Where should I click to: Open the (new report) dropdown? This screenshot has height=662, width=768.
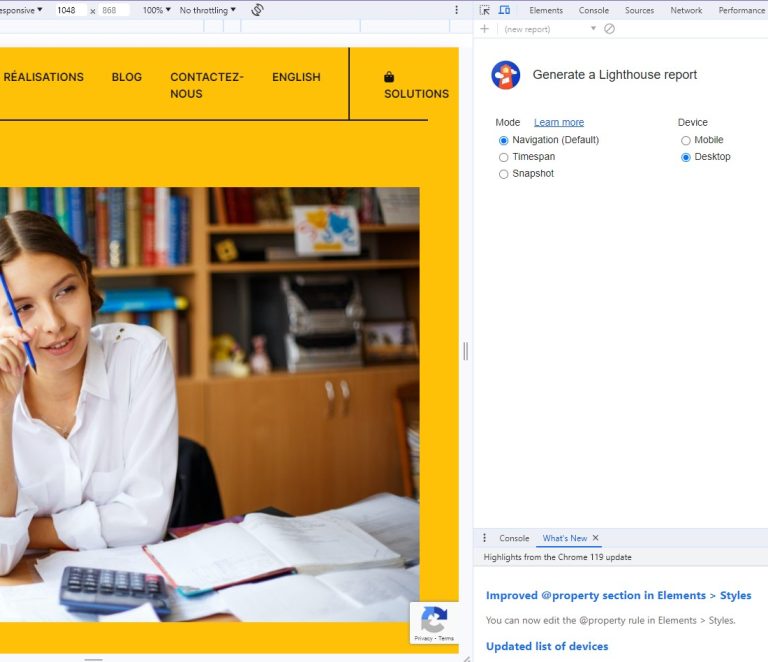coord(550,29)
